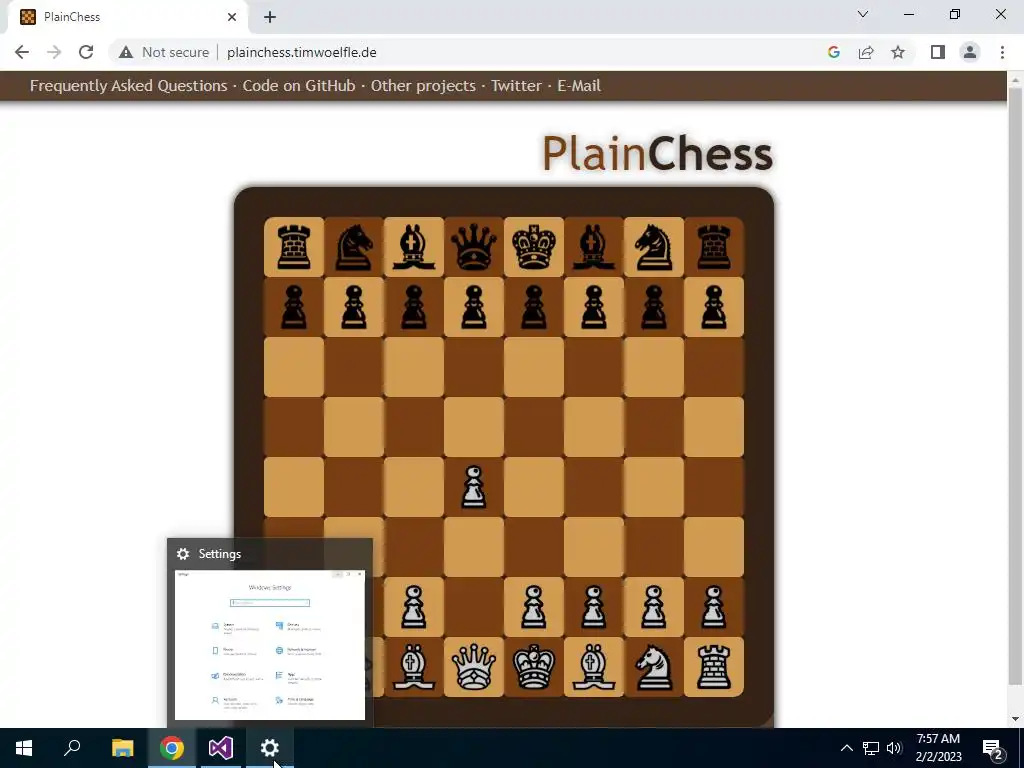Select the white pawn on d4
Image resolution: width=1024 pixels, height=768 pixels.
click(x=474, y=487)
